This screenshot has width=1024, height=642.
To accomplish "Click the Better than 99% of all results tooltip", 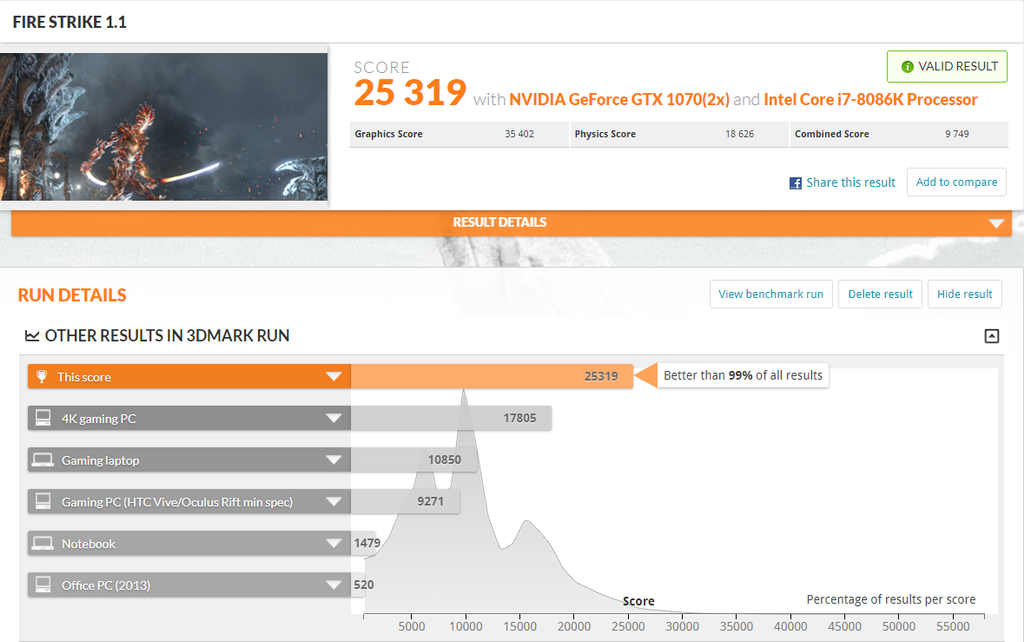I will tap(743, 376).
